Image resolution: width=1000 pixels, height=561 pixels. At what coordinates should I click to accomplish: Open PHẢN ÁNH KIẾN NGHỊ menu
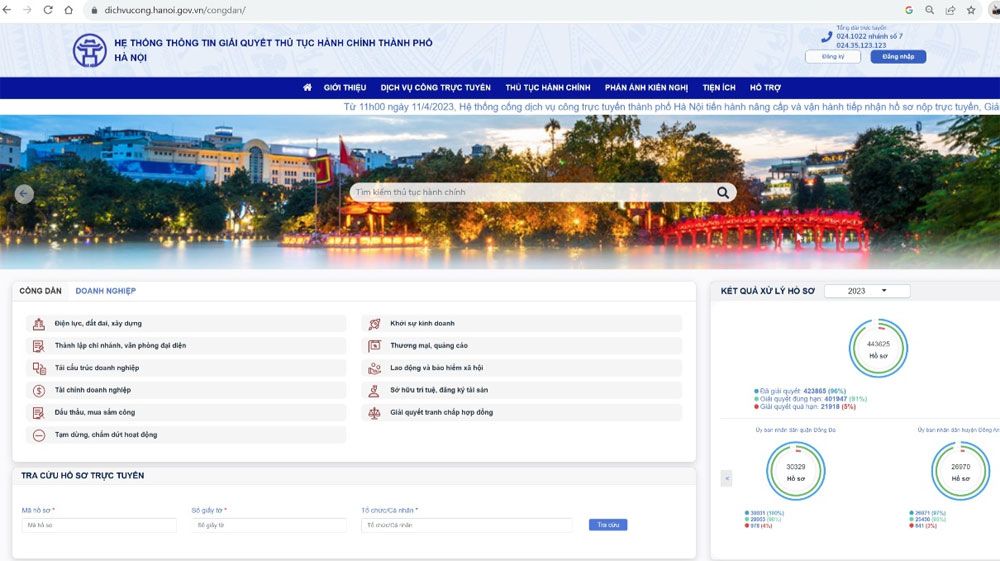pyautogui.click(x=646, y=87)
